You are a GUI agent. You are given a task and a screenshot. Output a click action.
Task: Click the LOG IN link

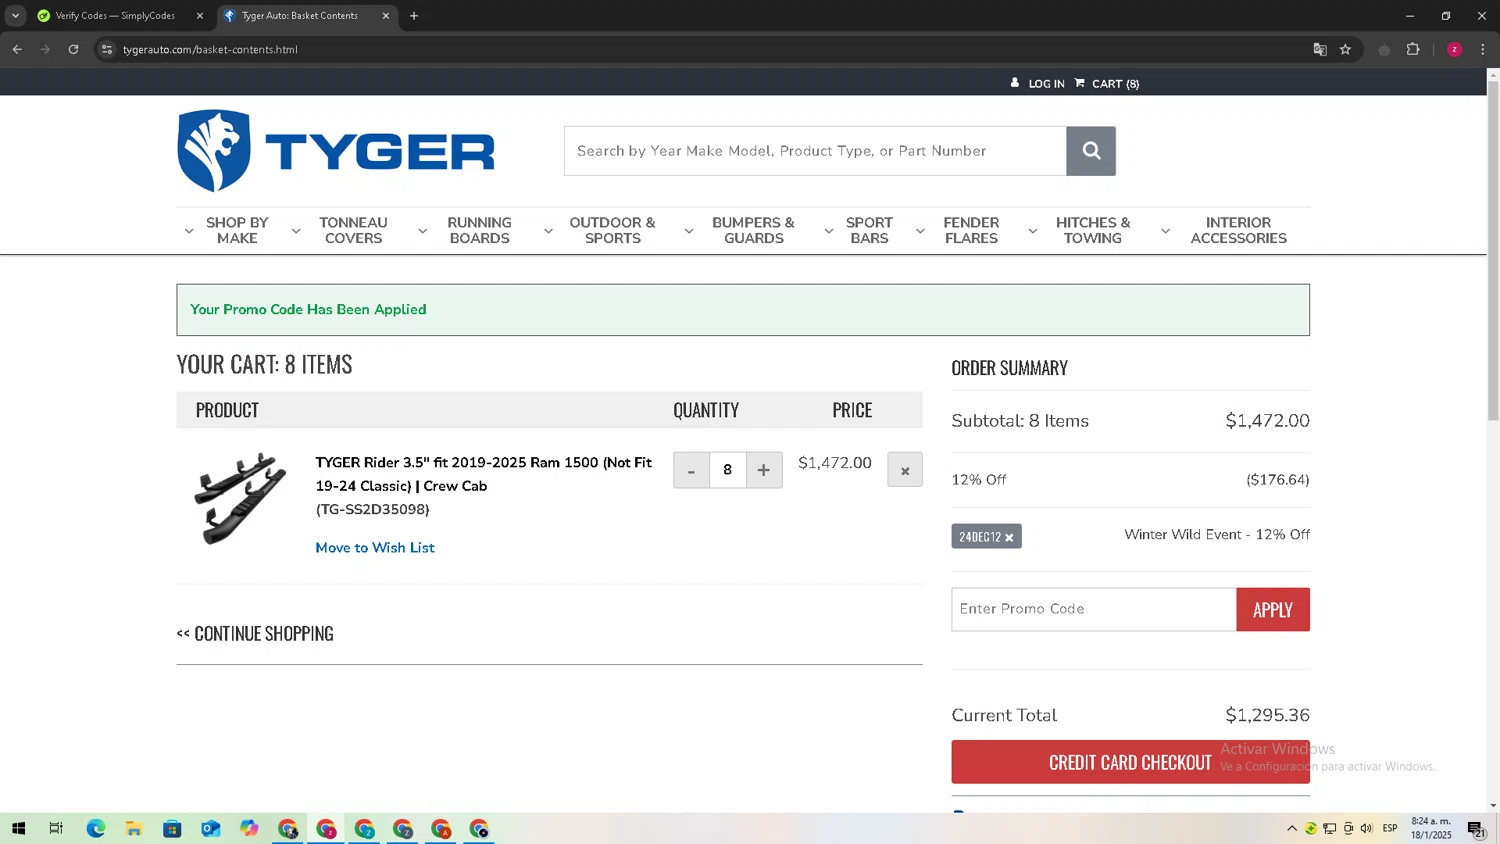[x=1046, y=84]
